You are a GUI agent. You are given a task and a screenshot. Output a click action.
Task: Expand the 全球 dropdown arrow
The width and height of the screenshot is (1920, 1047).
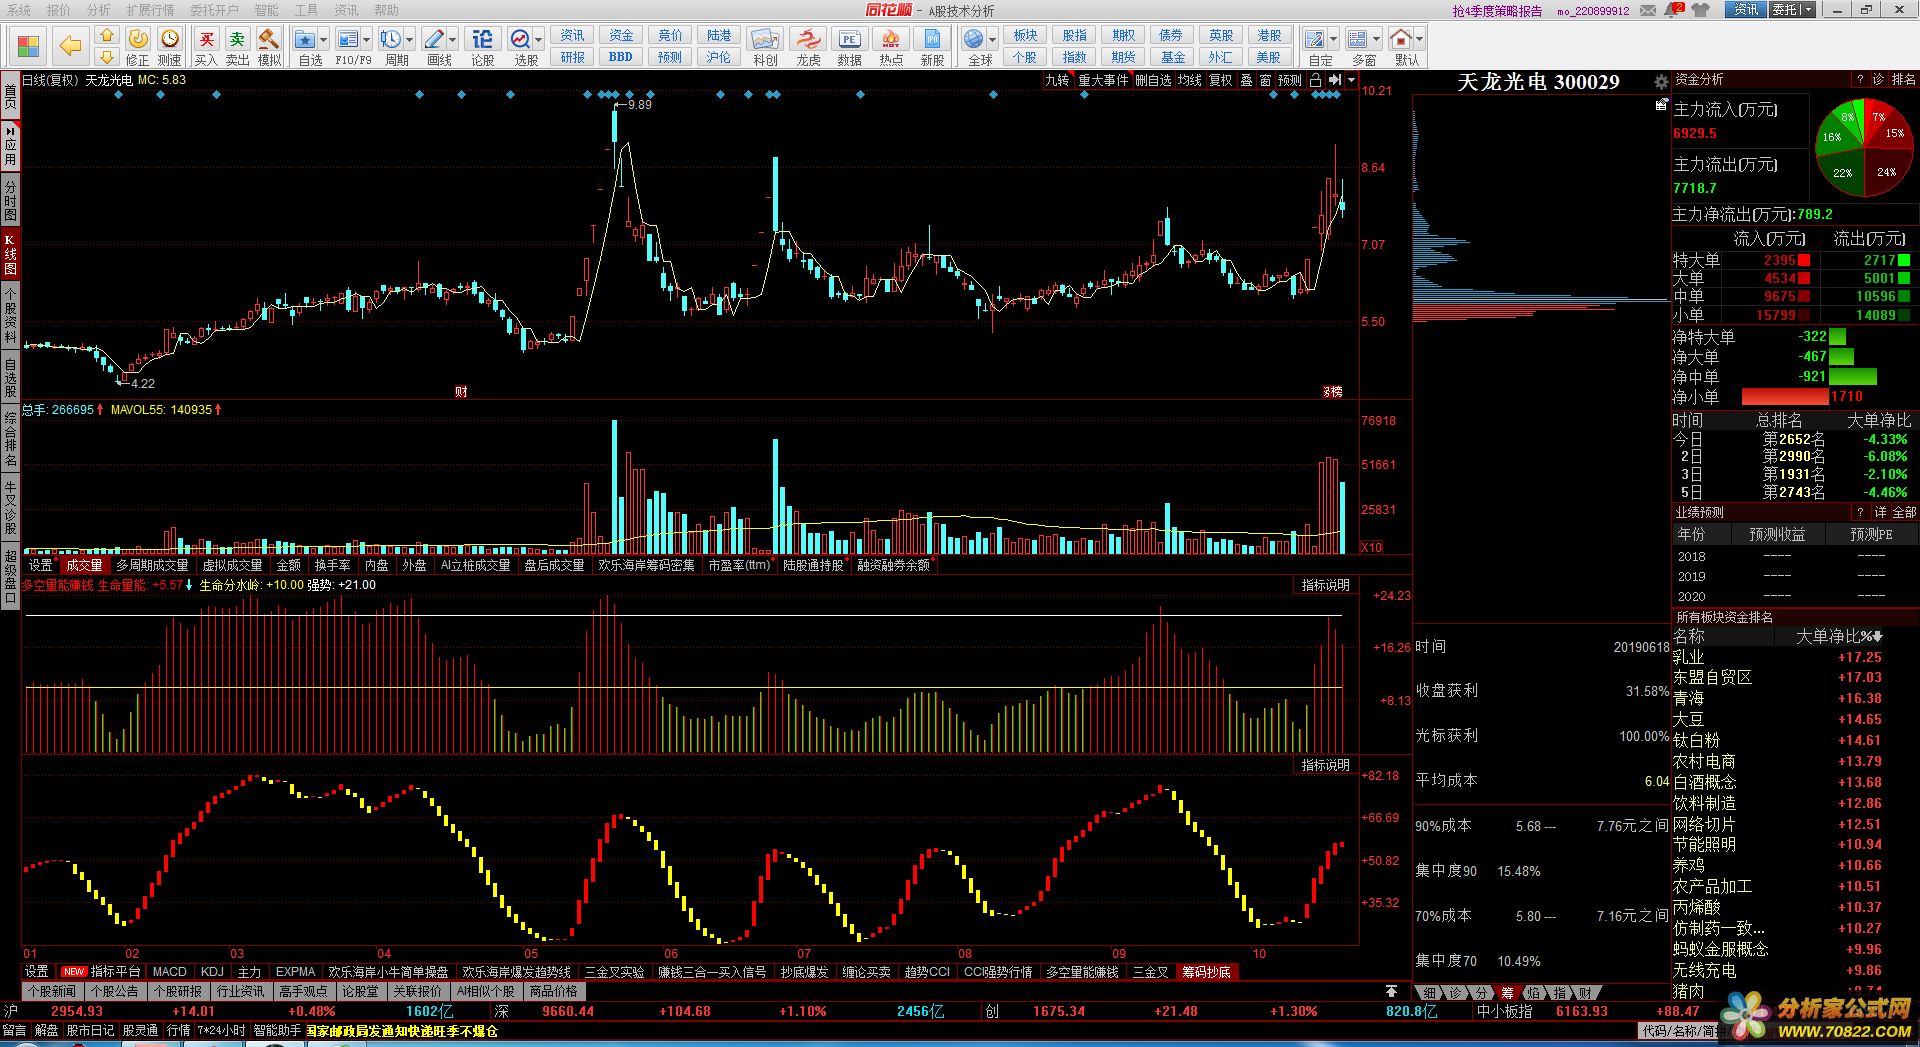[993, 40]
